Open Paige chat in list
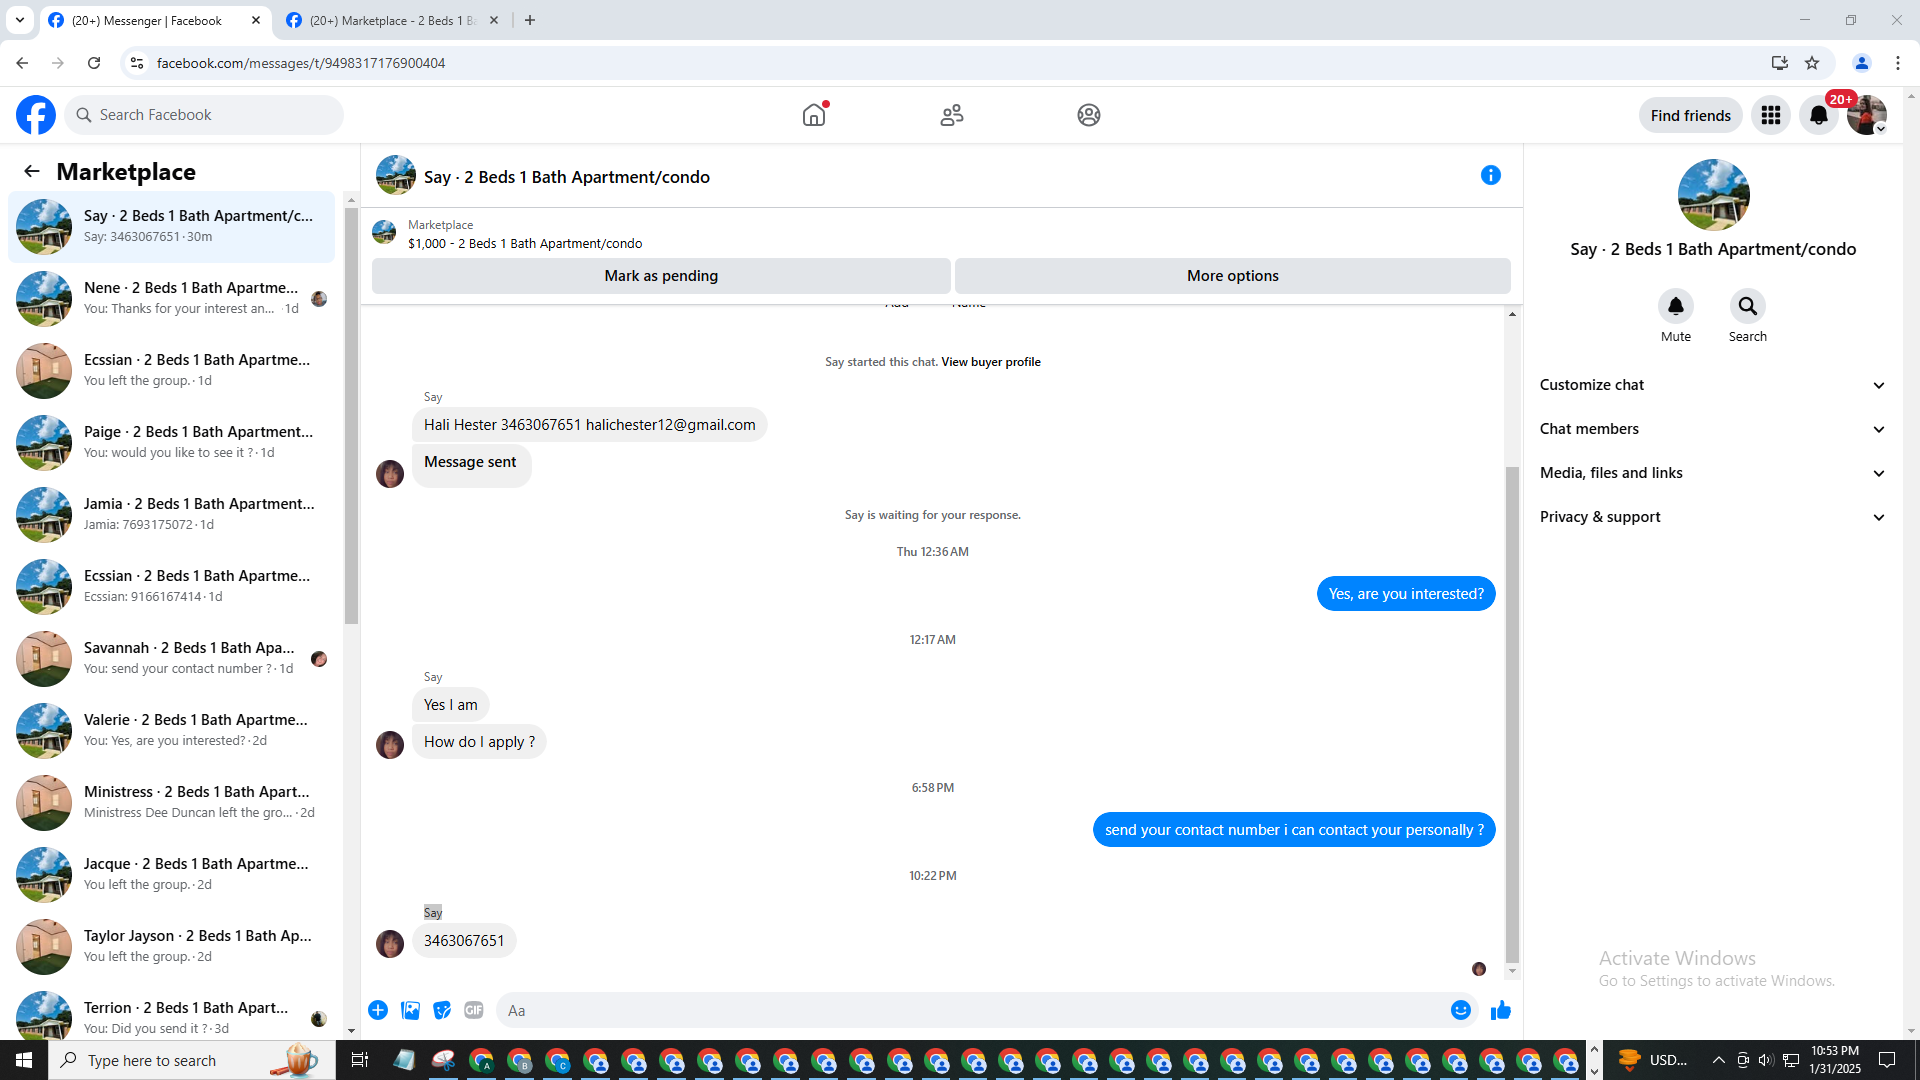The height and width of the screenshot is (1080, 1920). pyautogui.click(x=172, y=442)
